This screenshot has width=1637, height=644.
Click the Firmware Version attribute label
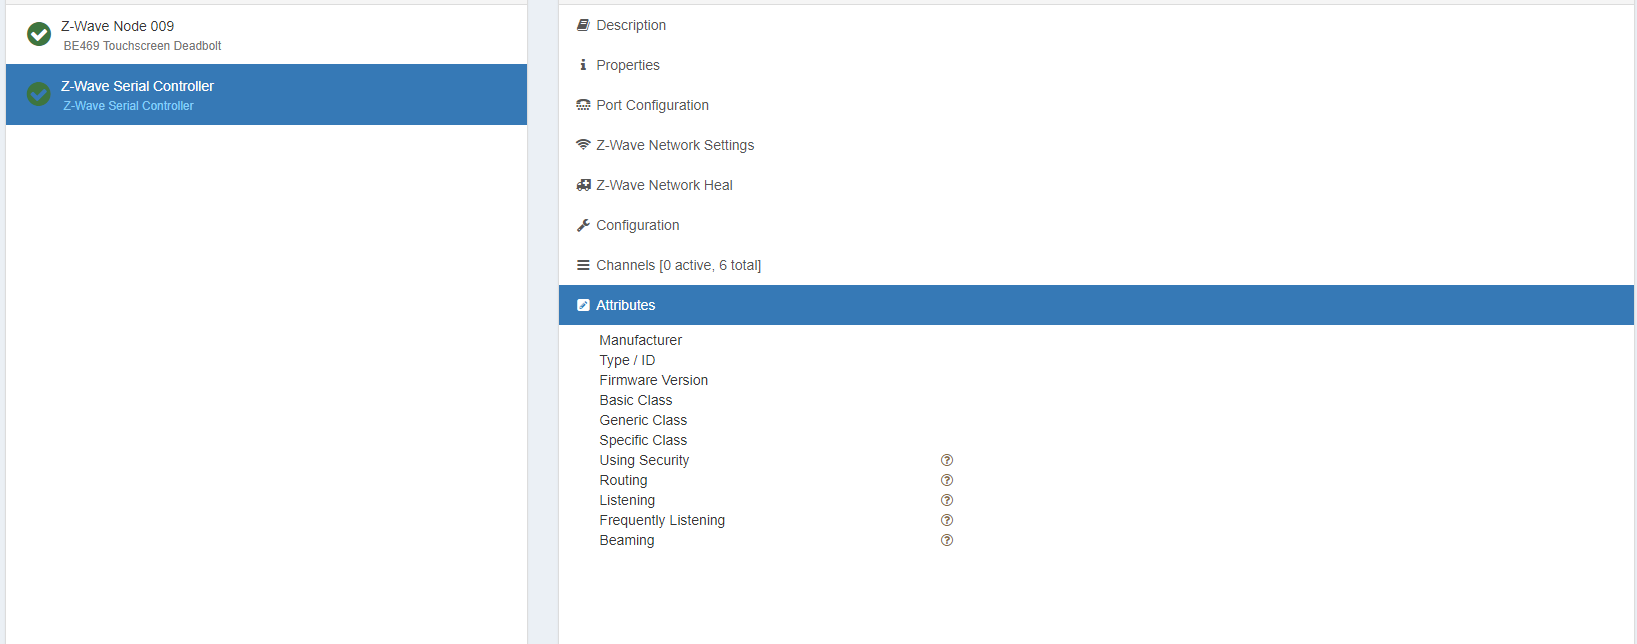pos(653,380)
